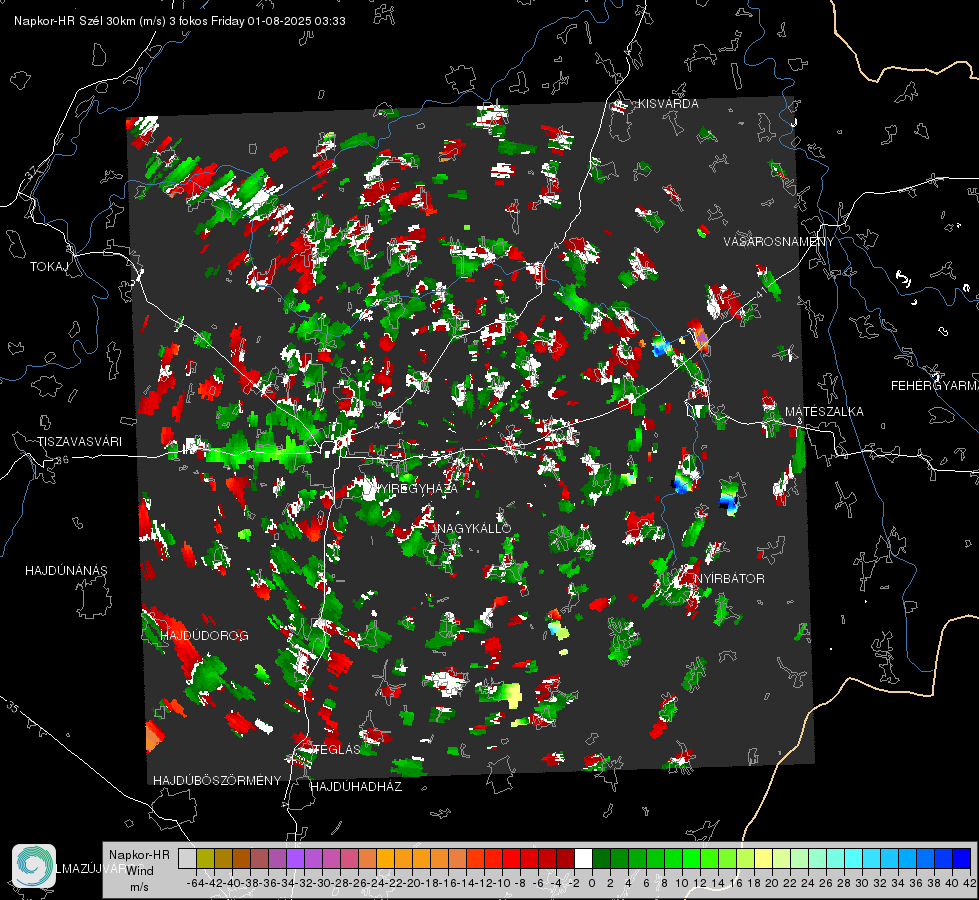Viewport: 979px width, 900px height.
Task: Click the NYÍRBÁTOR city label
Action: (729, 579)
